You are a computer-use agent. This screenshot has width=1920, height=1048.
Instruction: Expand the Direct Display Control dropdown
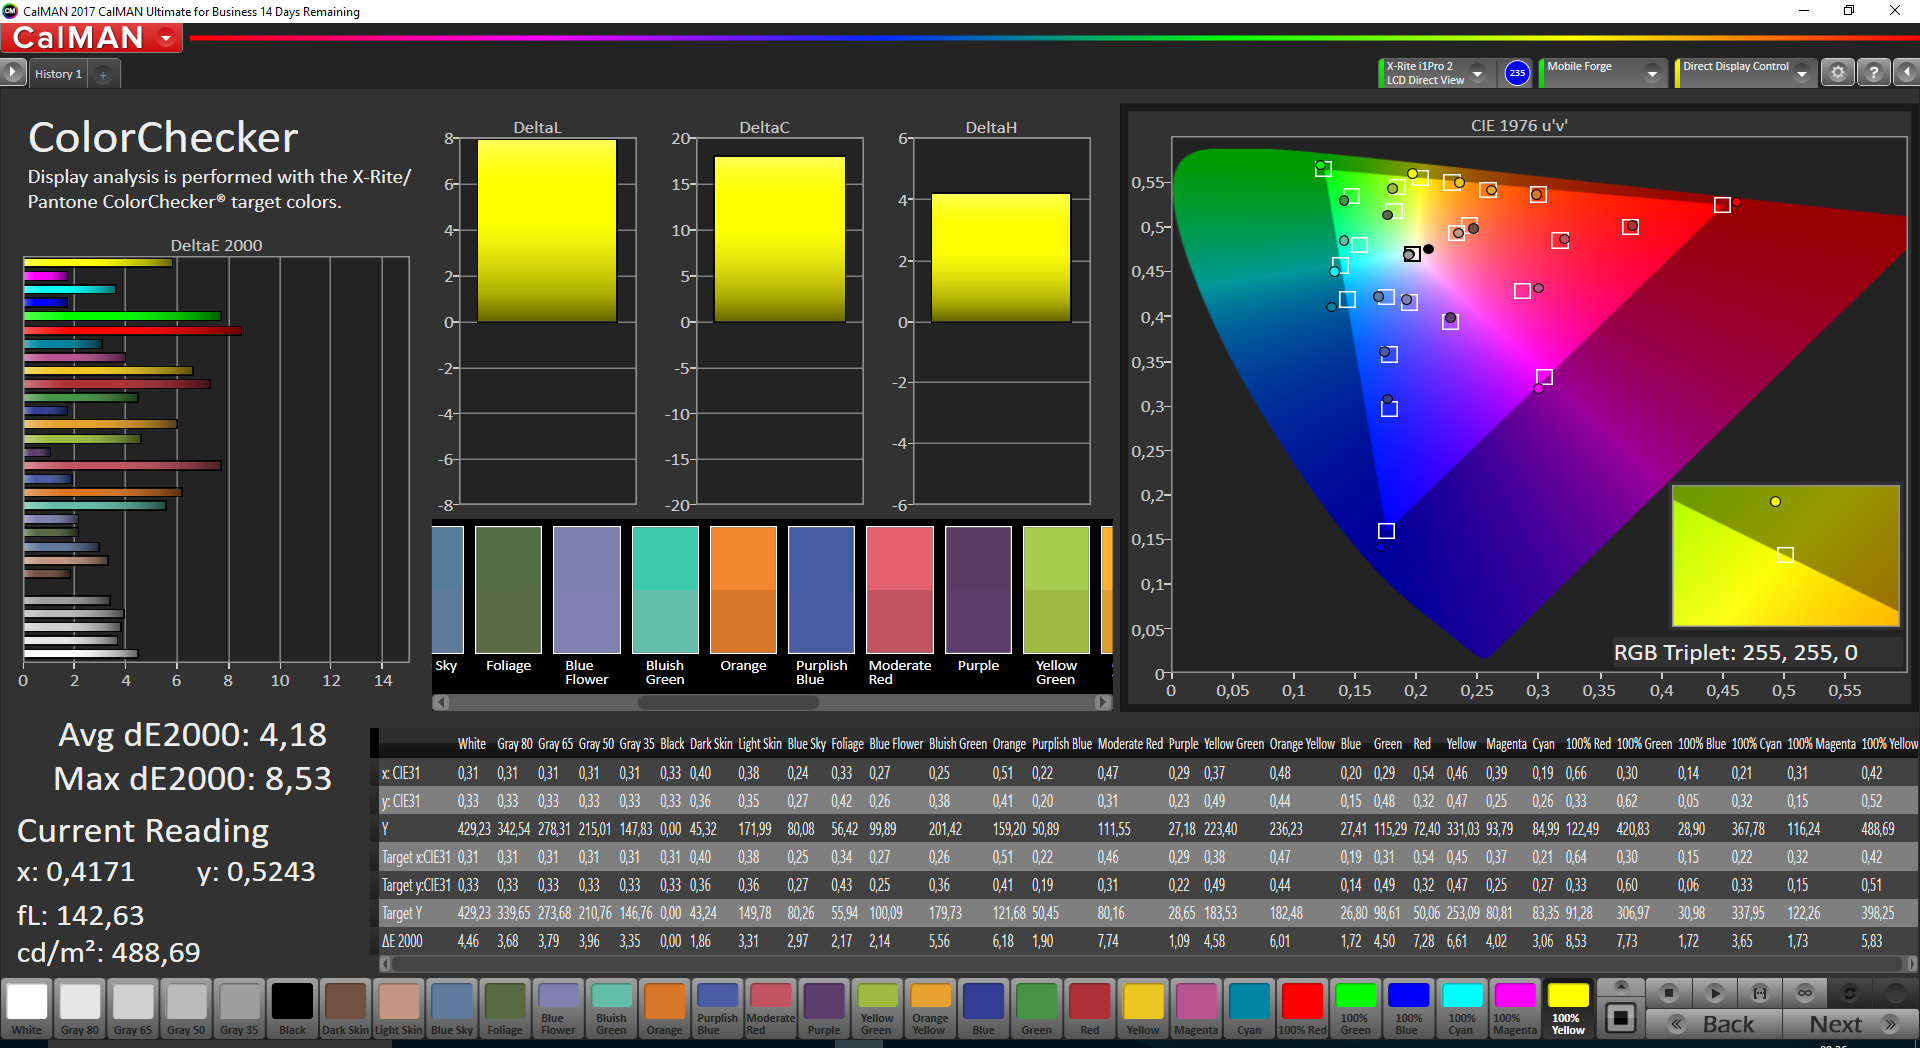(x=1802, y=73)
